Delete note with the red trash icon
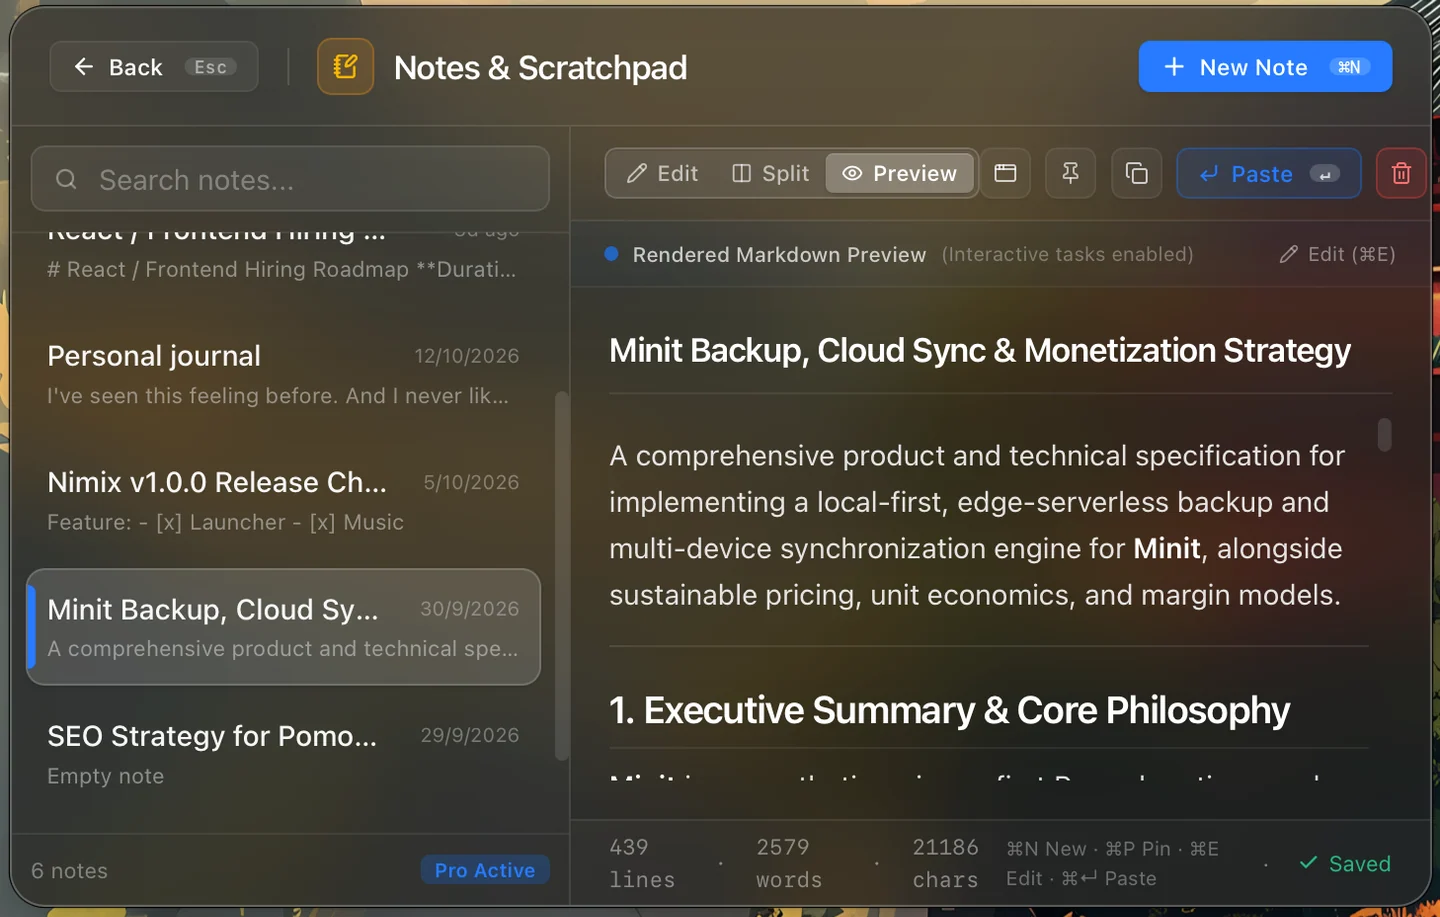 (1401, 173)
